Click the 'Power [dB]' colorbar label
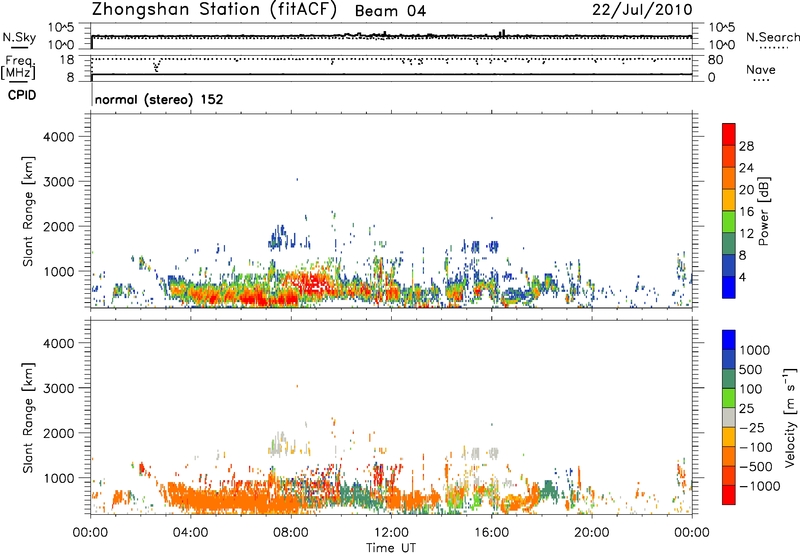The image size is (800, 554). pyautogui.click(x=763, y=211)
